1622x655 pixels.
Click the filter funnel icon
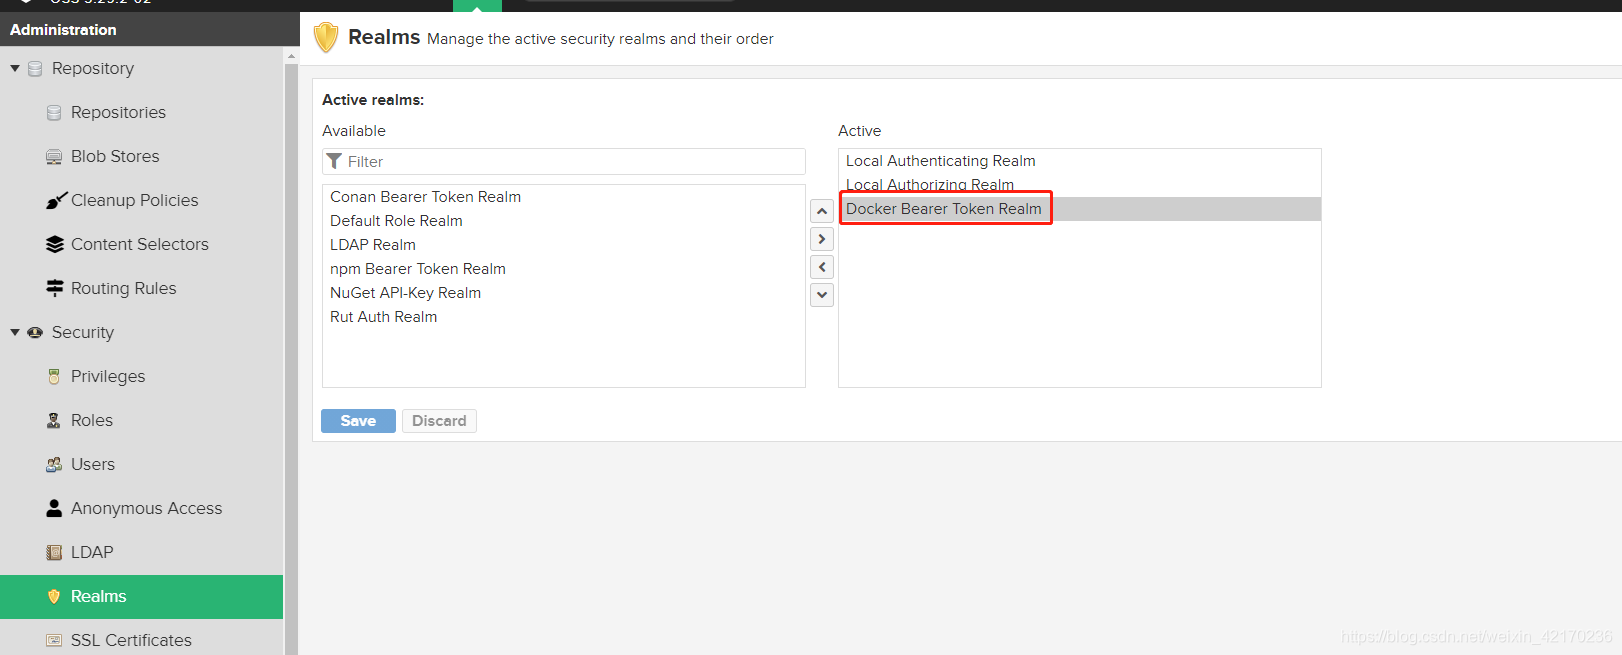335,161
